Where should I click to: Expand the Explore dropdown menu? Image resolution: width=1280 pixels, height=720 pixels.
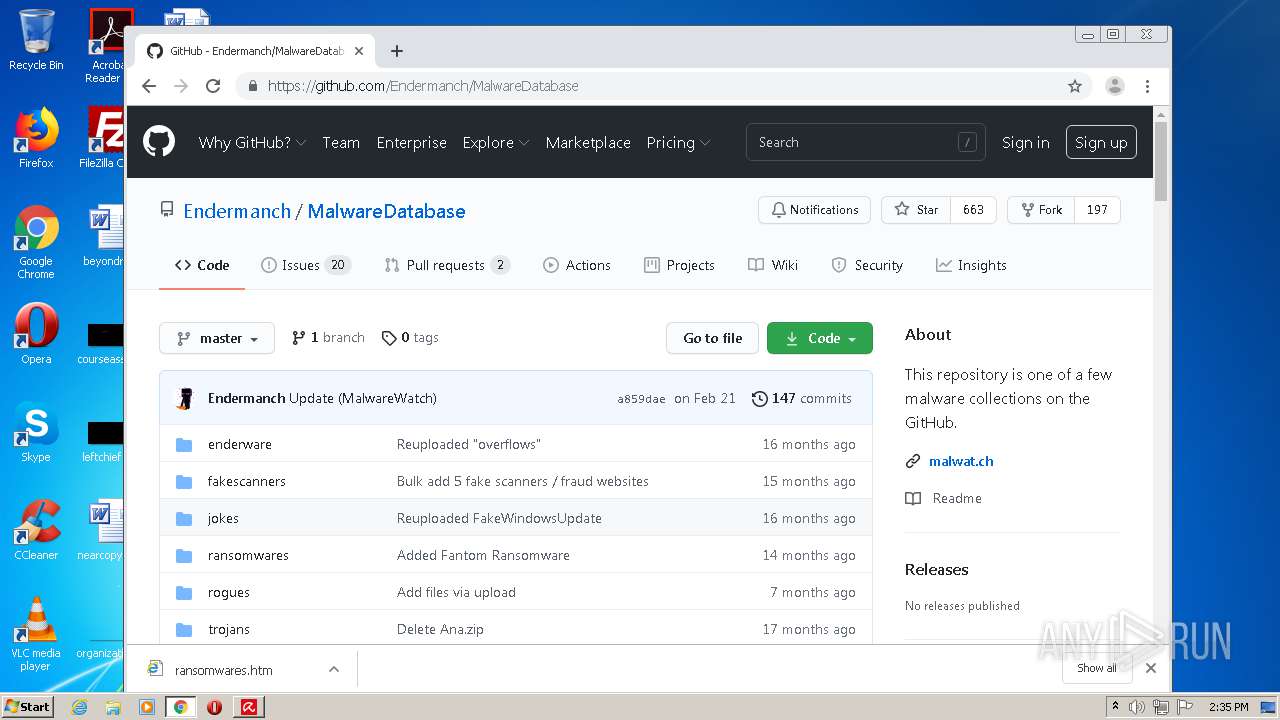point(496,142)
